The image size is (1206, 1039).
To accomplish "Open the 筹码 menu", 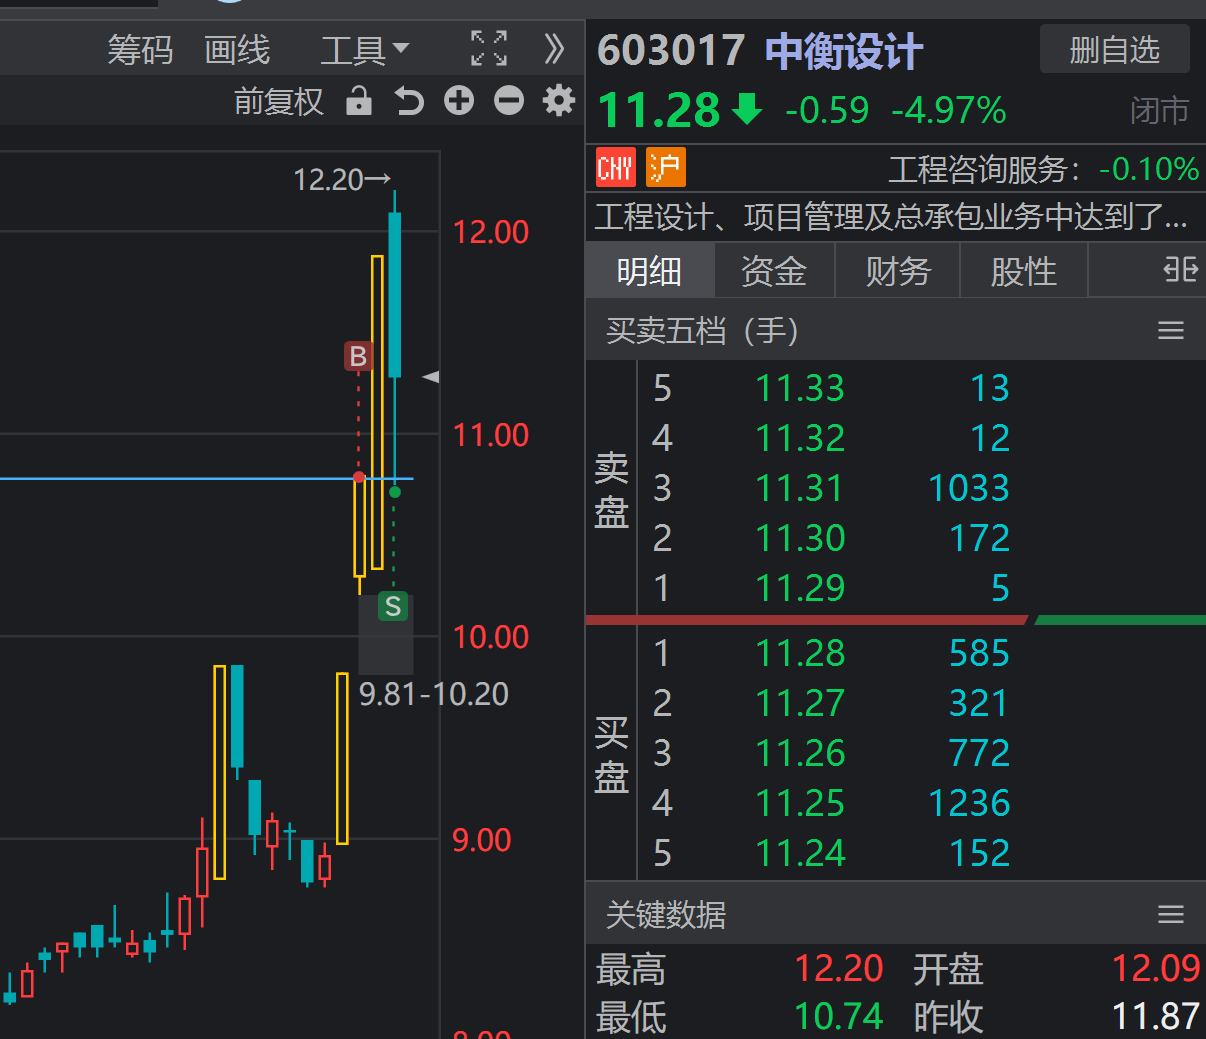I will point(140,49).
